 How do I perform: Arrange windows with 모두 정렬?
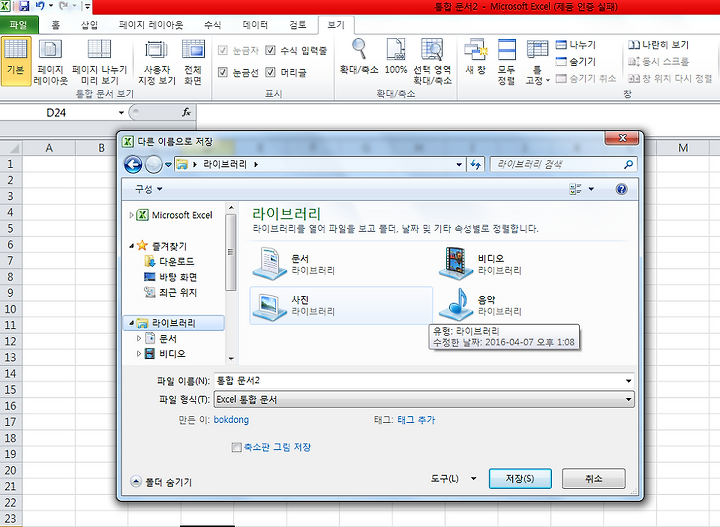(506, 62)
